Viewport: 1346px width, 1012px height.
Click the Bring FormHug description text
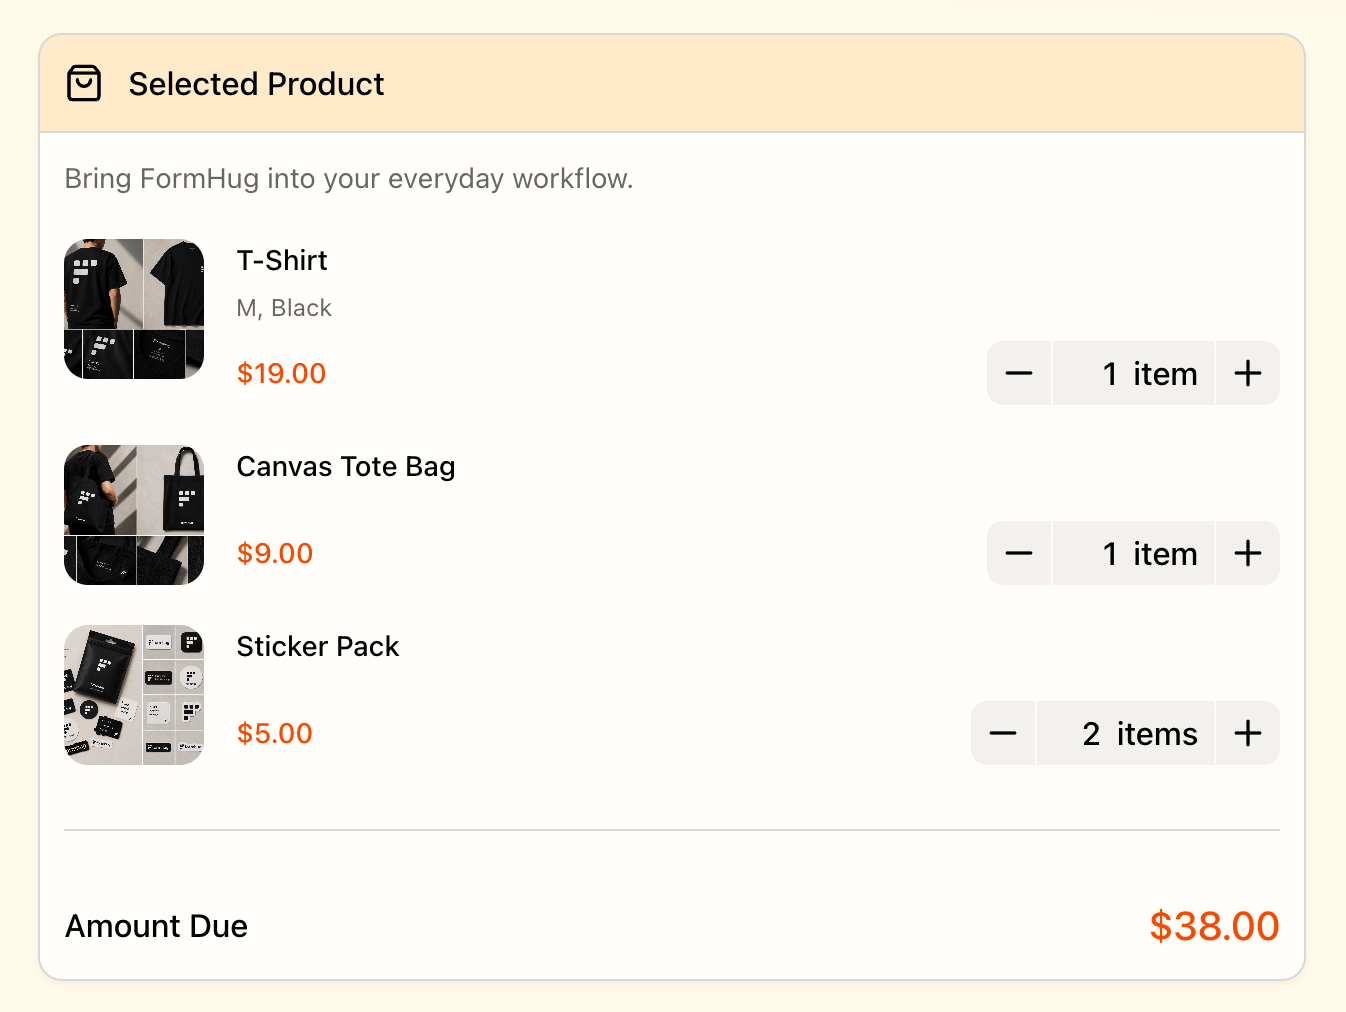(349, 178)
